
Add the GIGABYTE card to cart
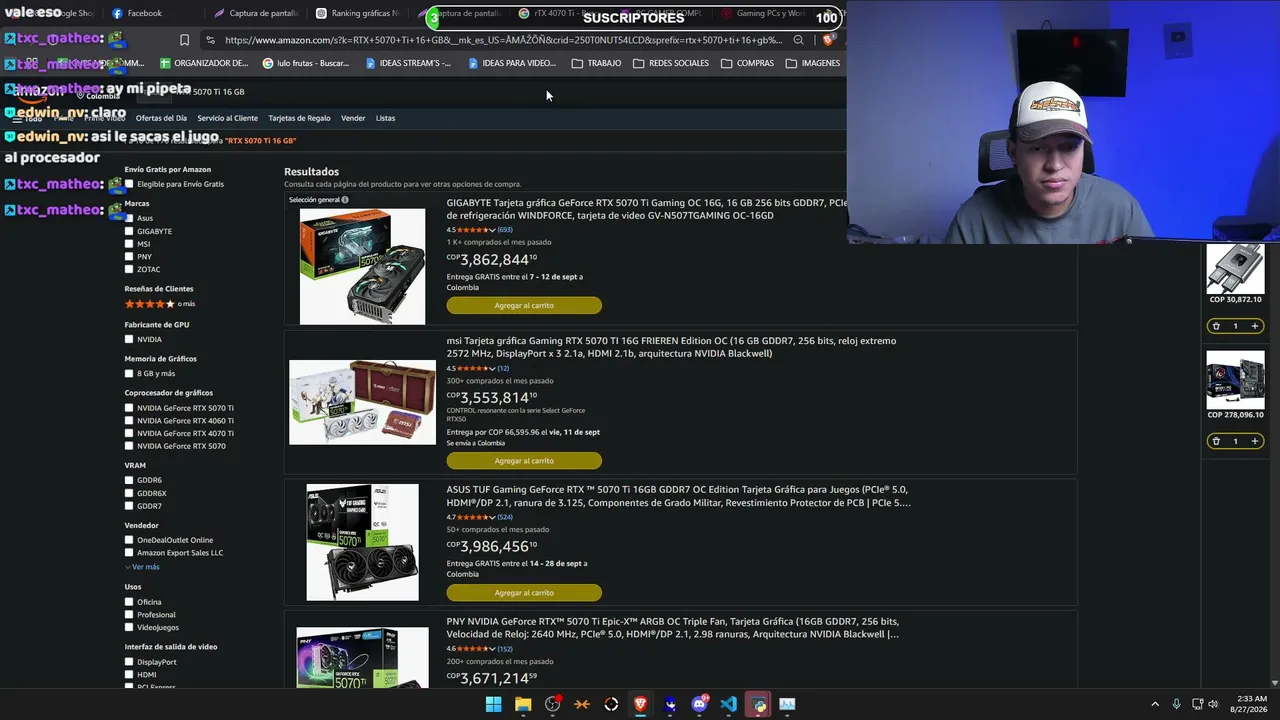524,305
